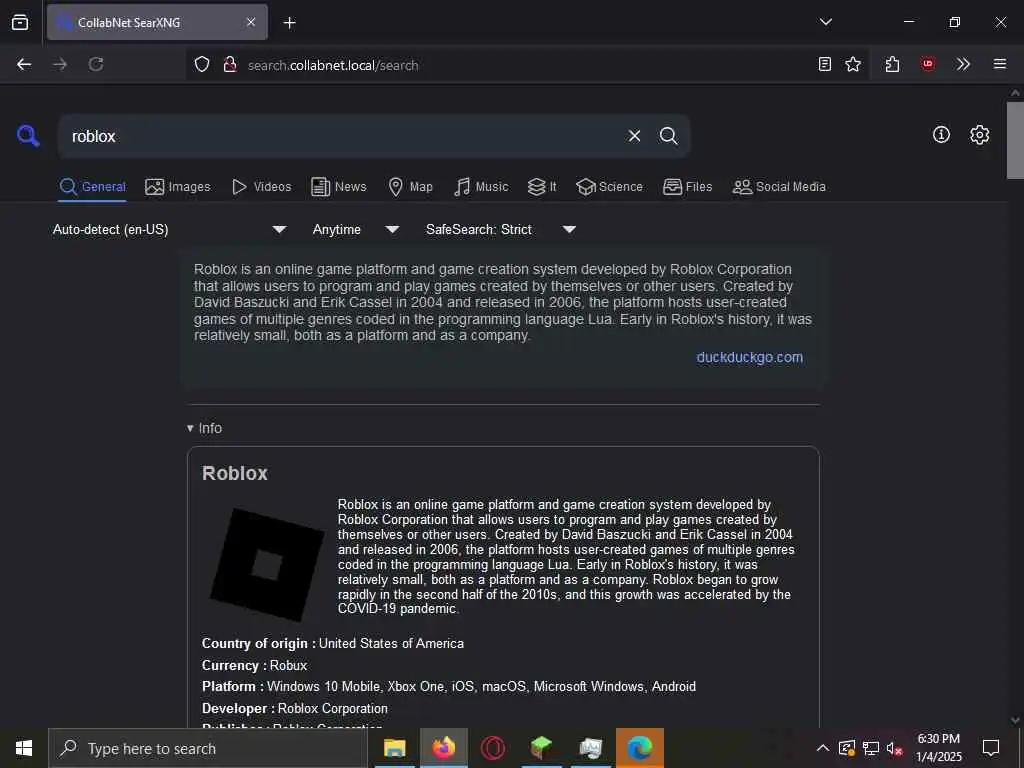Collapse the Info section
Screen dimensions: 1024x768
(204, 428)
